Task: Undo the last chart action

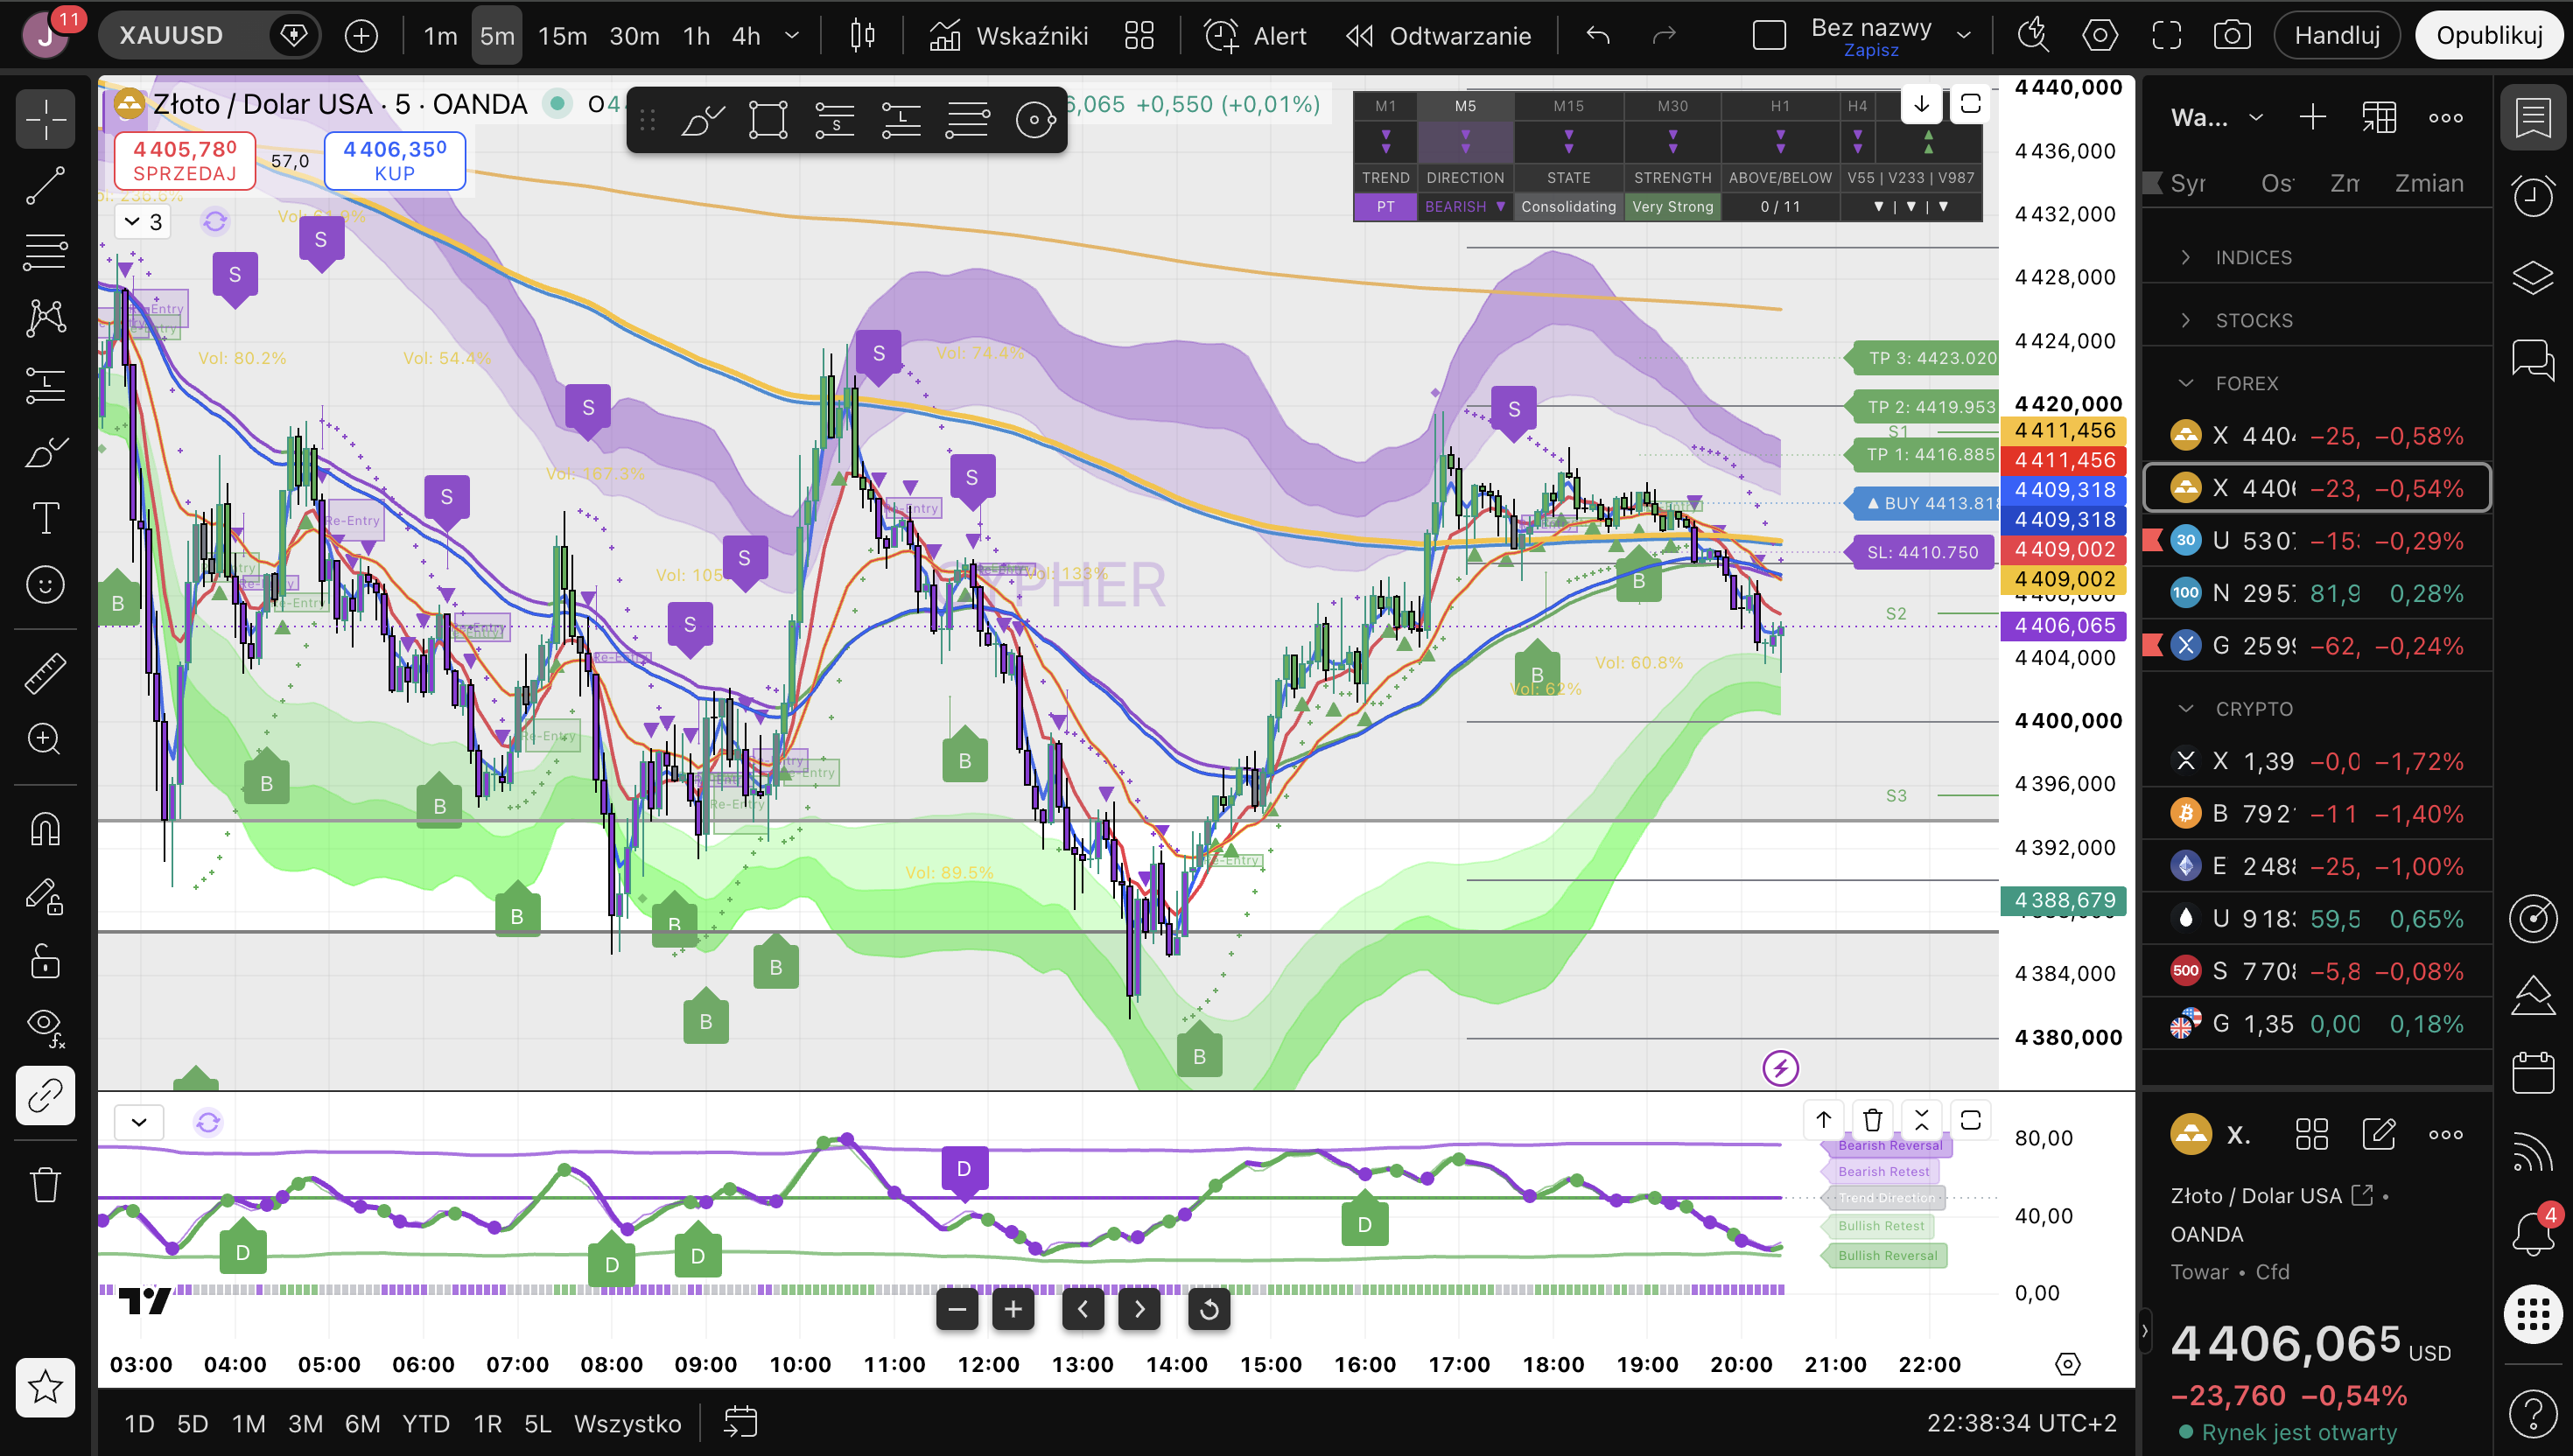Action: (1598, 36)
